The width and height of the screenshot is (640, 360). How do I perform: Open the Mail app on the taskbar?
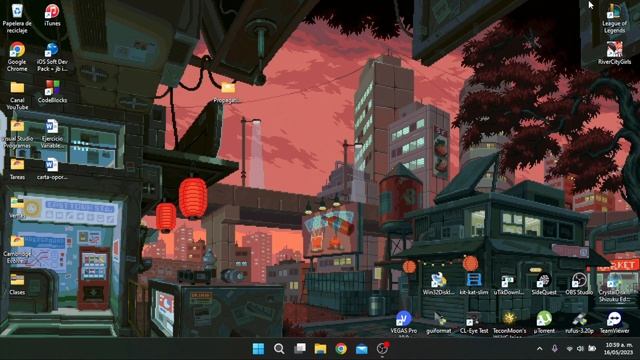(x=362, y=349)
